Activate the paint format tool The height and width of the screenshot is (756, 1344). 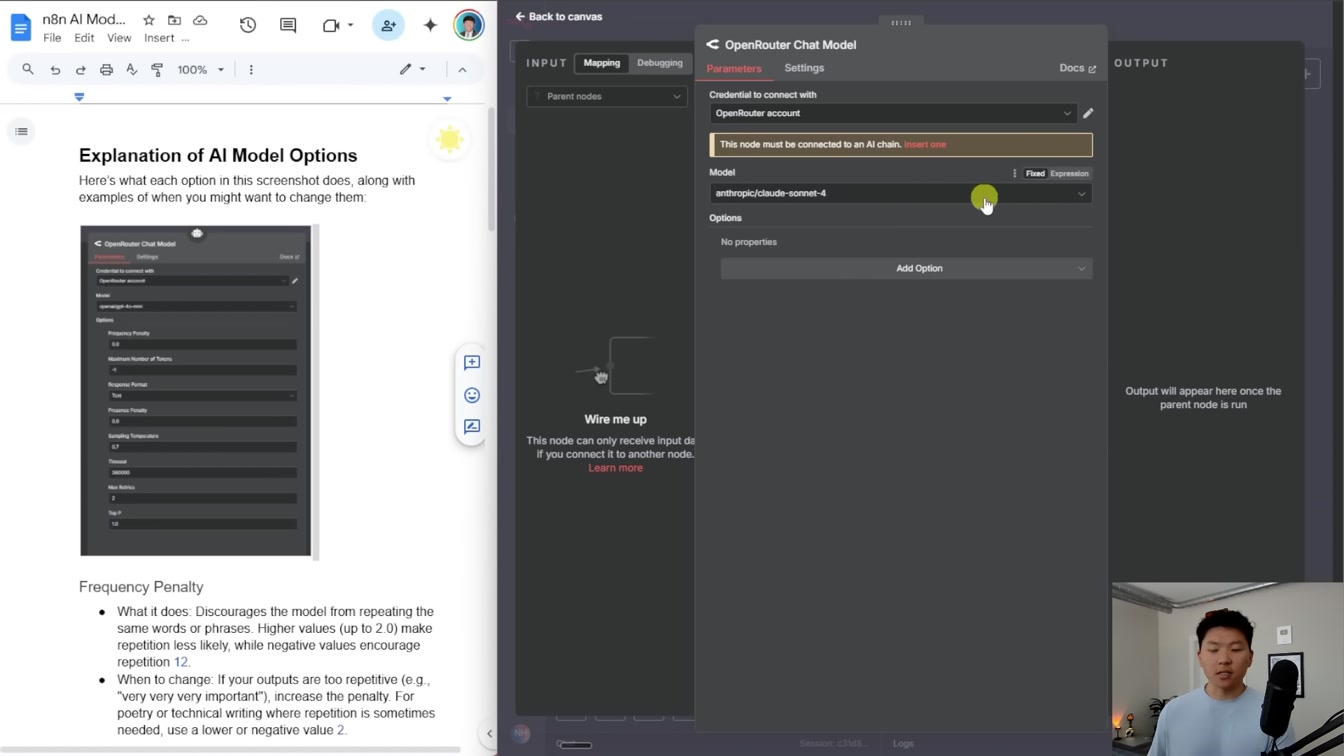[157, 70]
